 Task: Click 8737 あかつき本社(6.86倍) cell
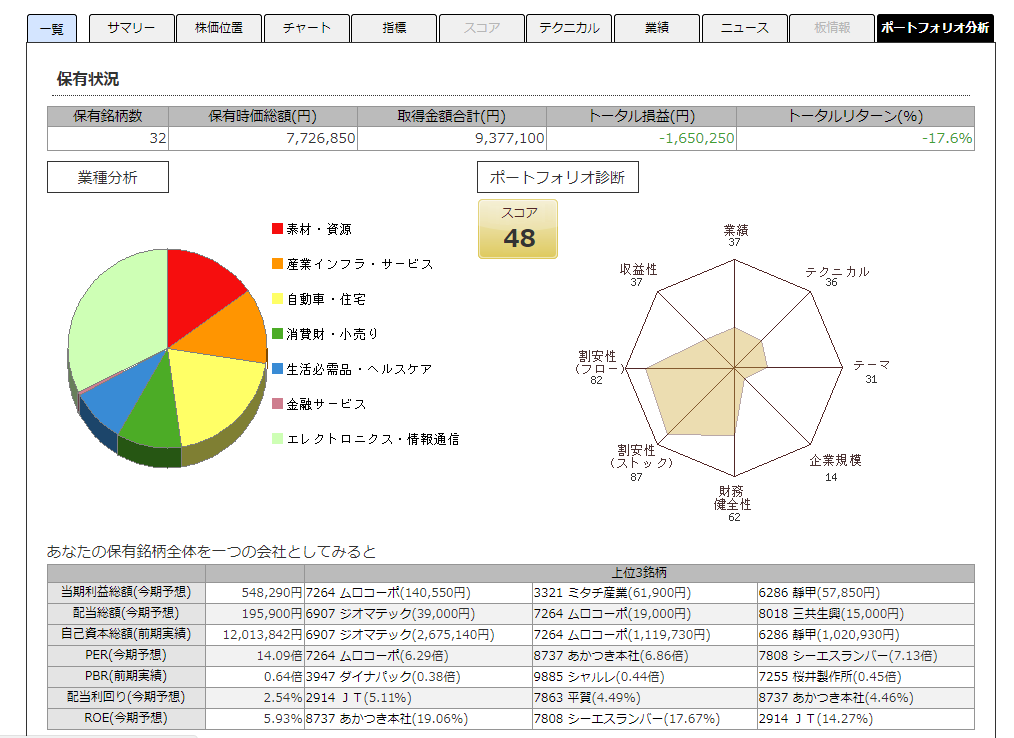(645, 656)
